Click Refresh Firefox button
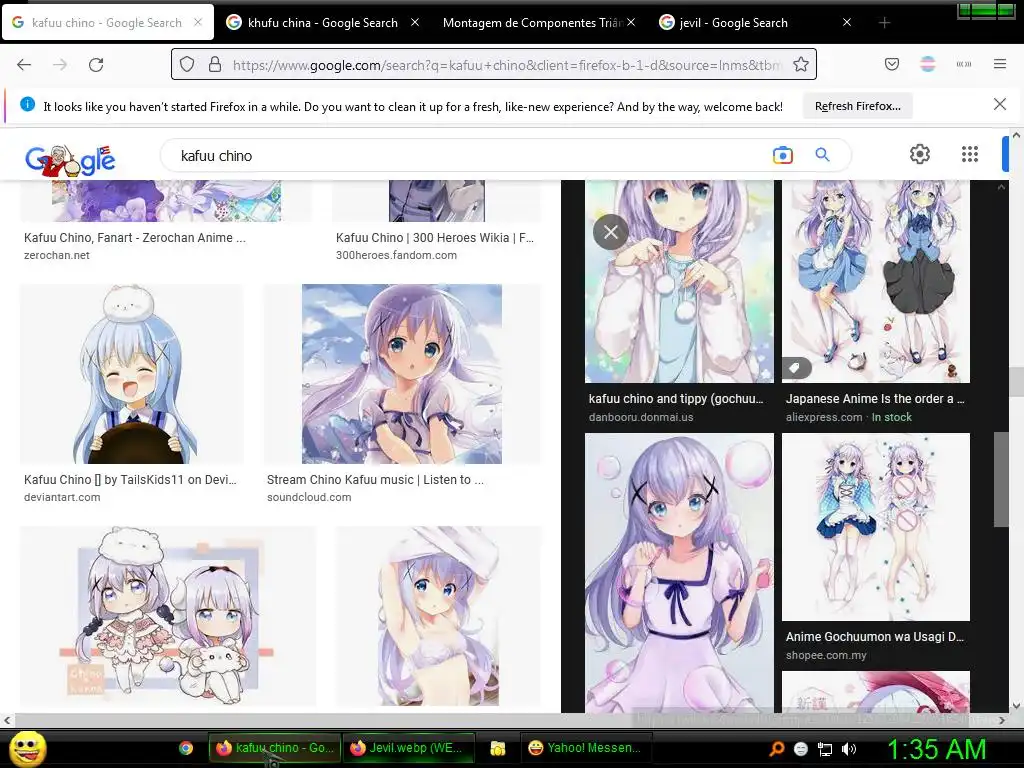 click(857, 106)
